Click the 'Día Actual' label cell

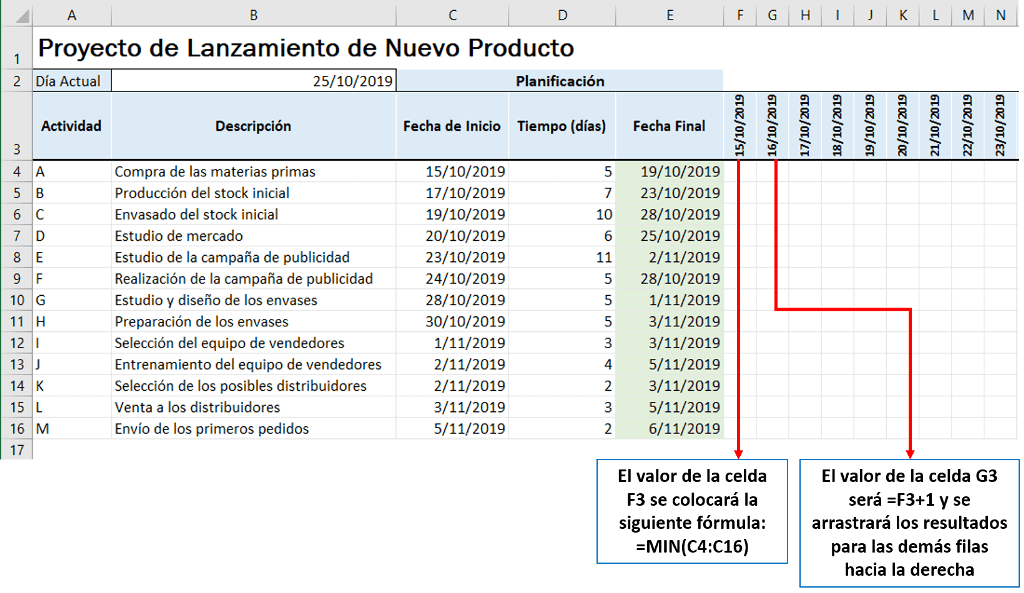coord(70,80)
